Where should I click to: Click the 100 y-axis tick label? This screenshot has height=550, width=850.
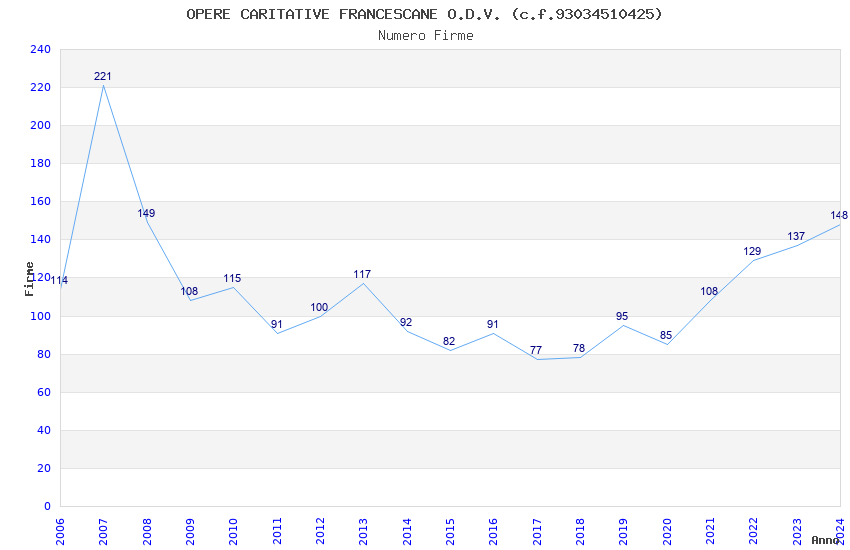(40, 316)
